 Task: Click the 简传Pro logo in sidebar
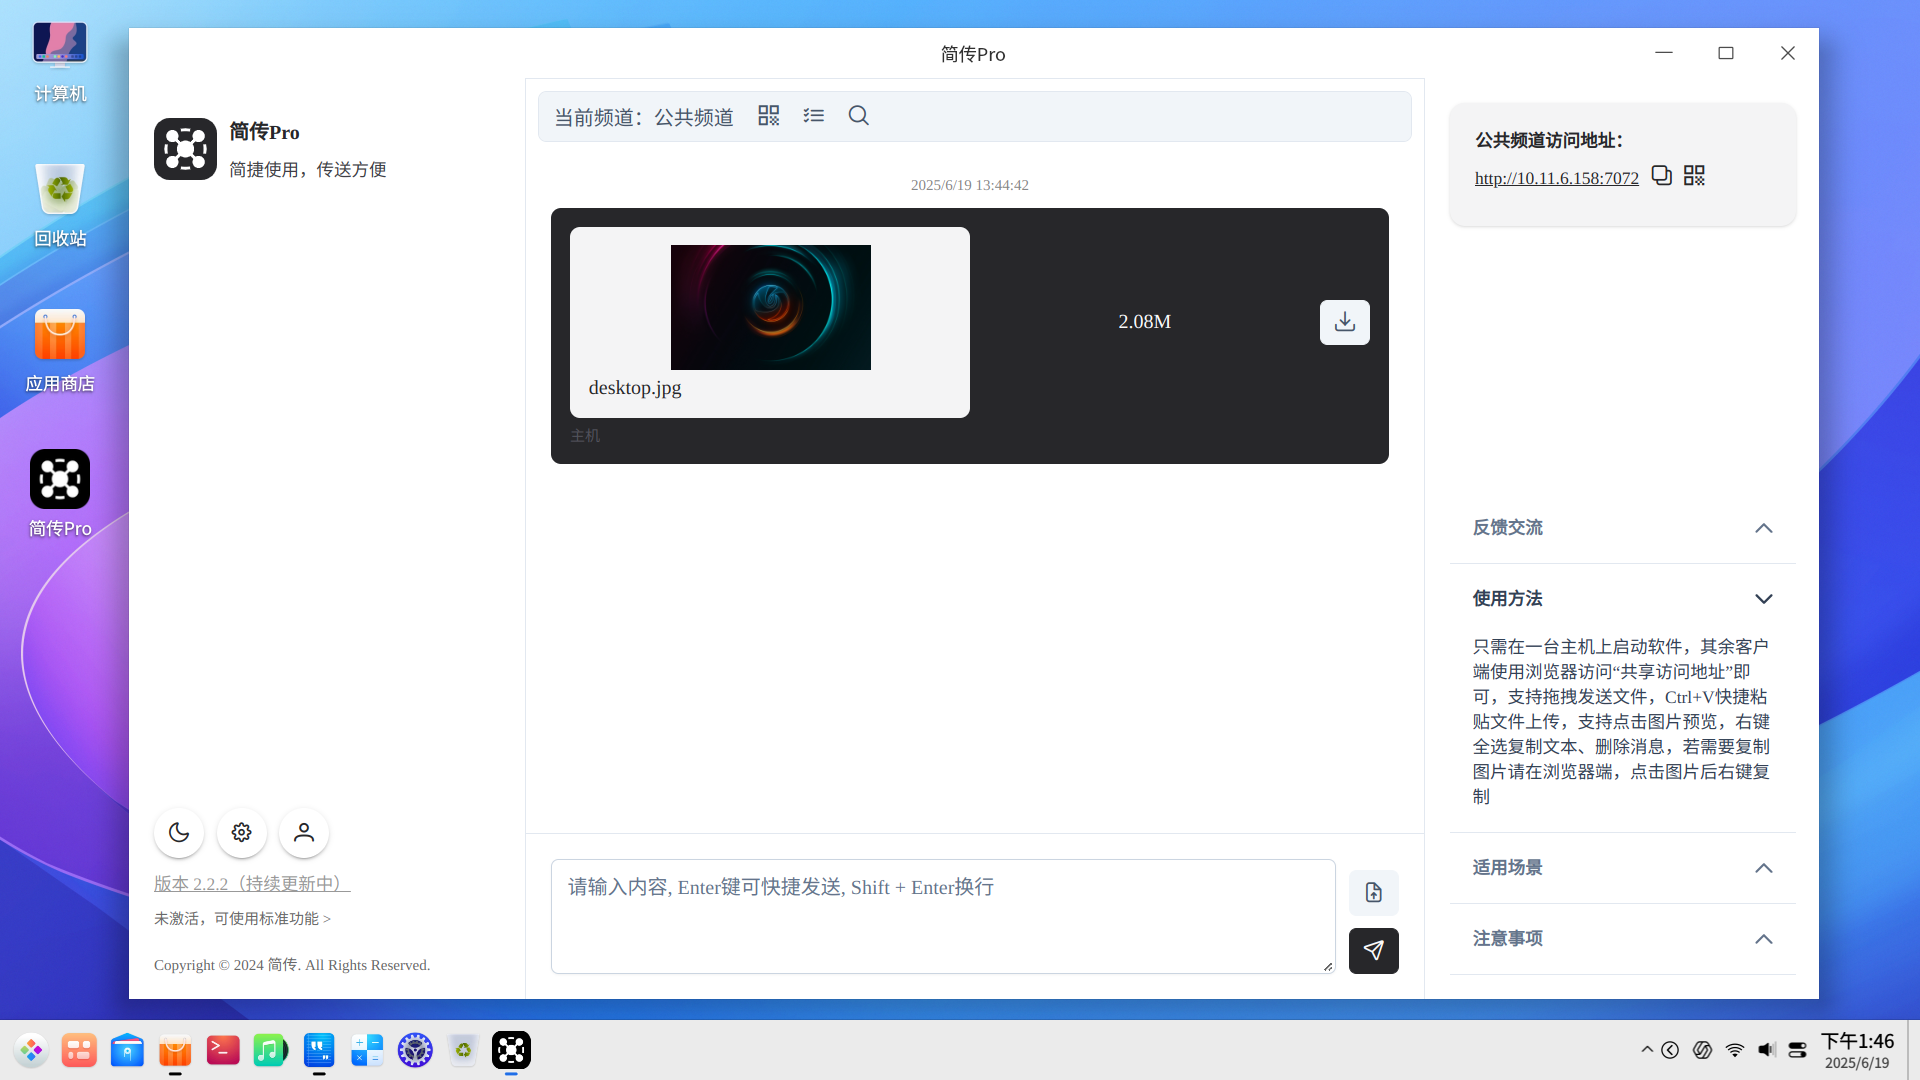[185, 149]
